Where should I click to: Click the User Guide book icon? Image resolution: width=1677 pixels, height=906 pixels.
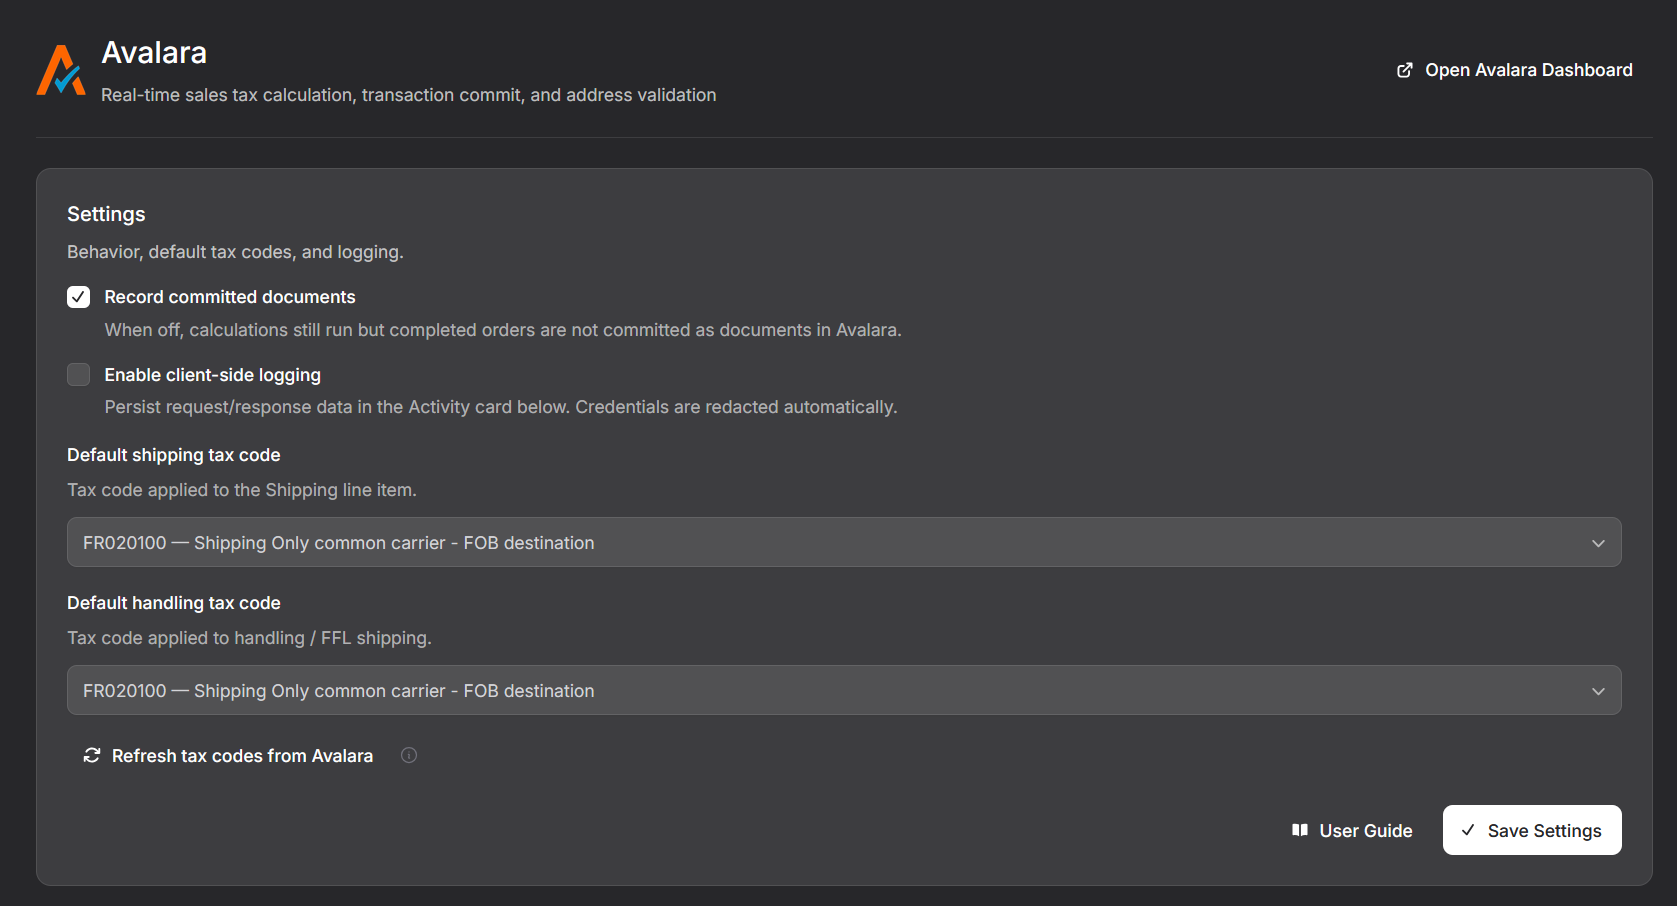[x=1300, y=830]
